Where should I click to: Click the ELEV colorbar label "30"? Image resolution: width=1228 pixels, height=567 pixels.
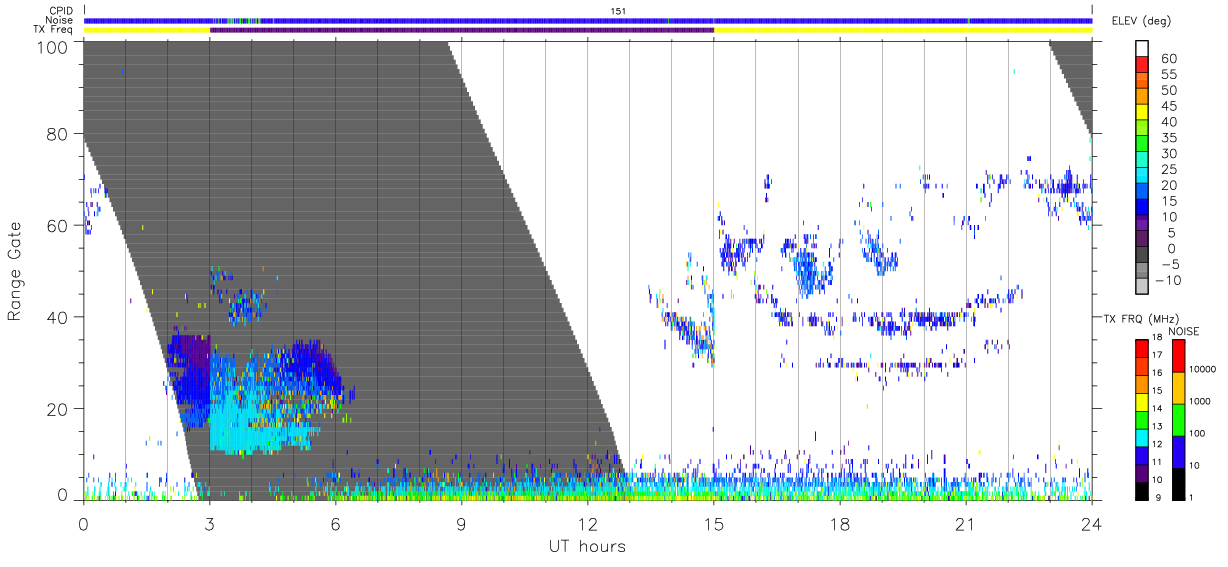pyautogui.click(x=1168, y=154)
